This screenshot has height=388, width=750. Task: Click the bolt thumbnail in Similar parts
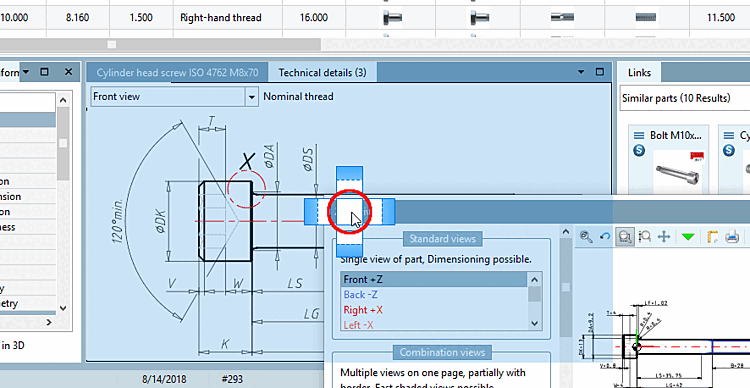(x=678, y=170)
